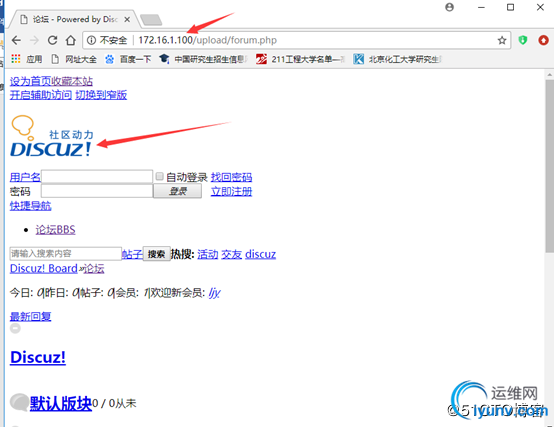
Task: Click the 搜索 button
Action: point(157,254)
